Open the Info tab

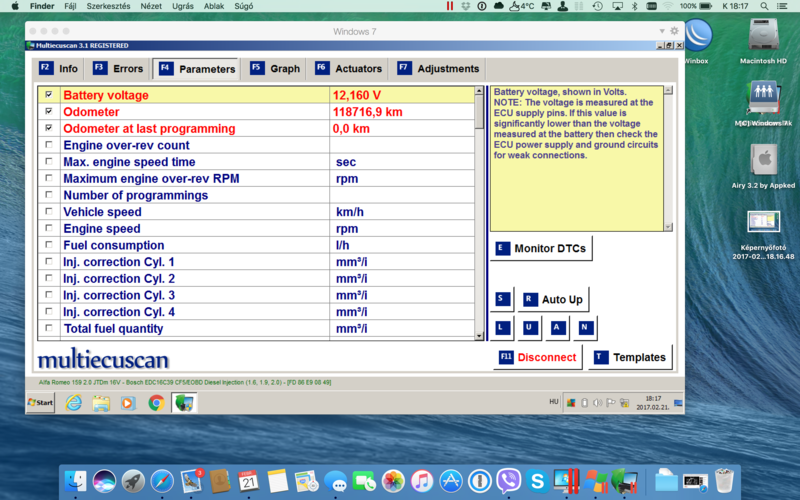(x=59, y=68)
